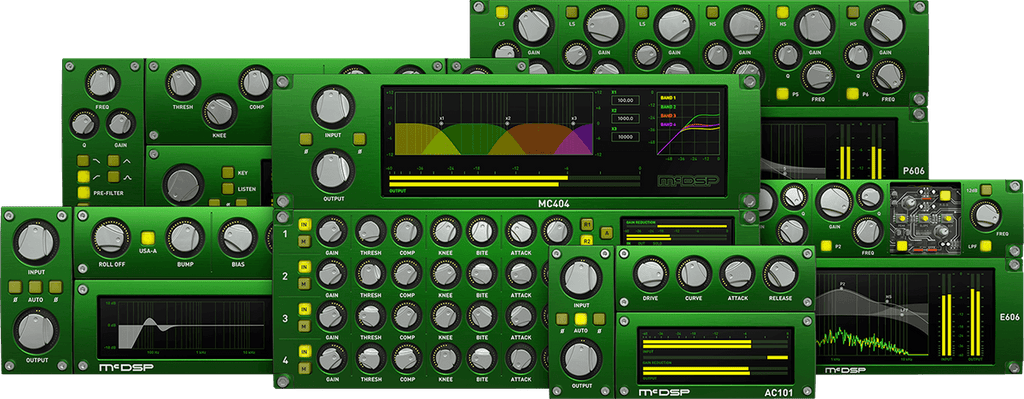The height and width of the screenshot is (399, 1024).
Task: Click MC404 right phase invert button
Action: 359,139
